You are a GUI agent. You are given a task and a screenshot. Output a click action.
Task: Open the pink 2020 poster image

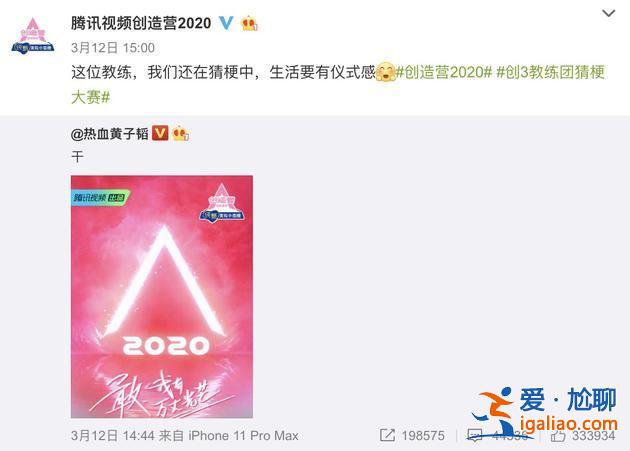click(162, 297)
